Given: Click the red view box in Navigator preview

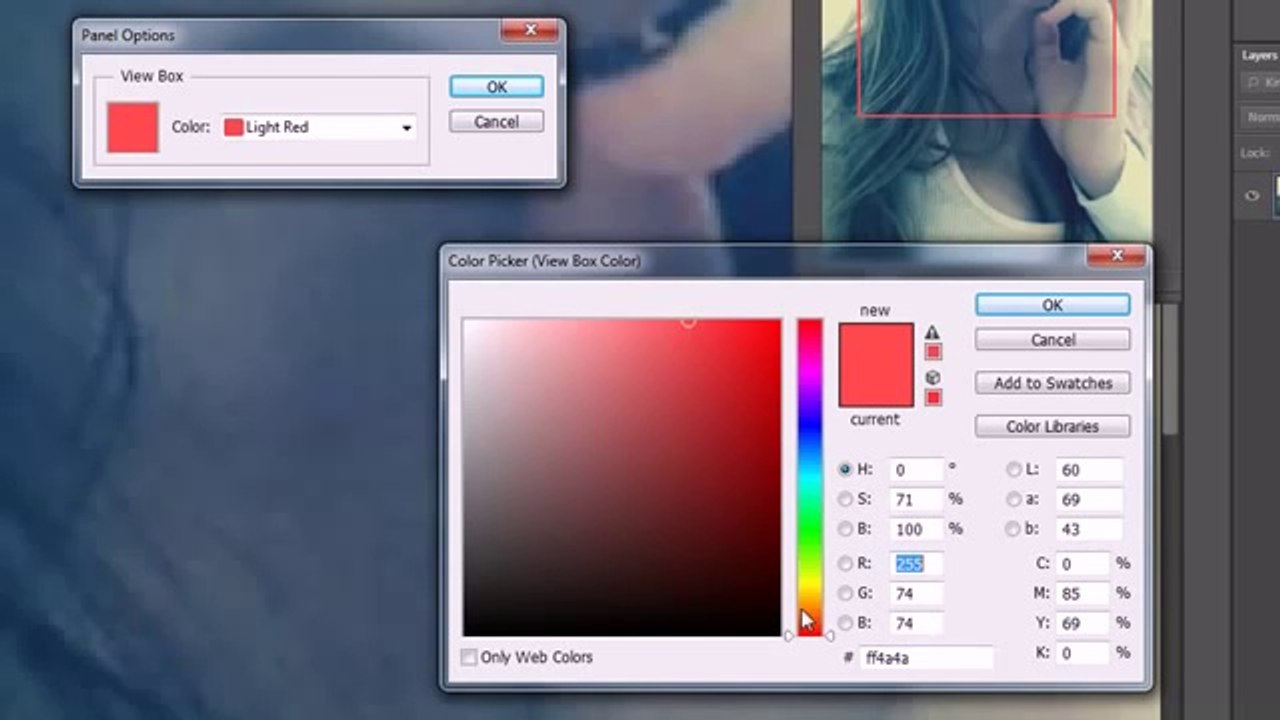Looking at the screenshot, I should pos(987,58).
